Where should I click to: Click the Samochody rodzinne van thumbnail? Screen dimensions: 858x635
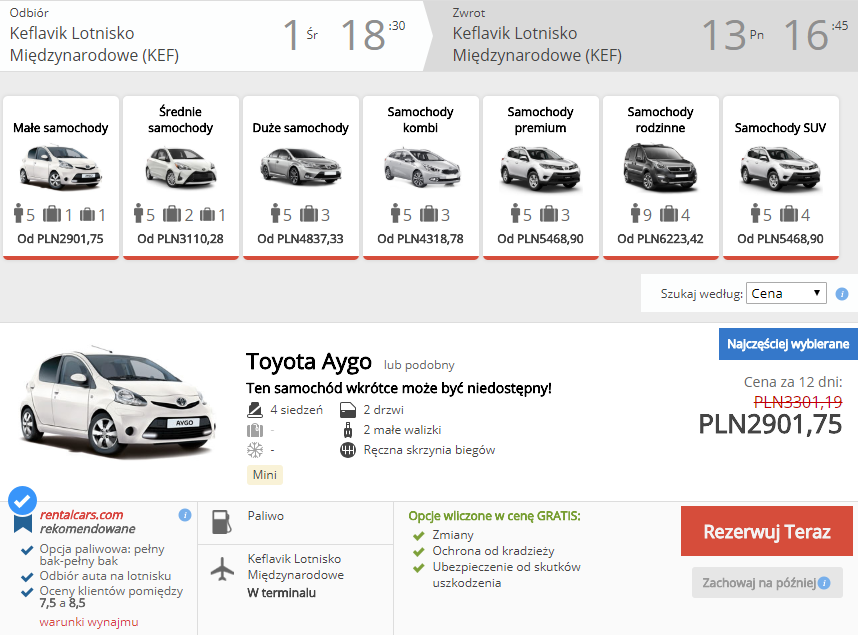coord(660,166)
